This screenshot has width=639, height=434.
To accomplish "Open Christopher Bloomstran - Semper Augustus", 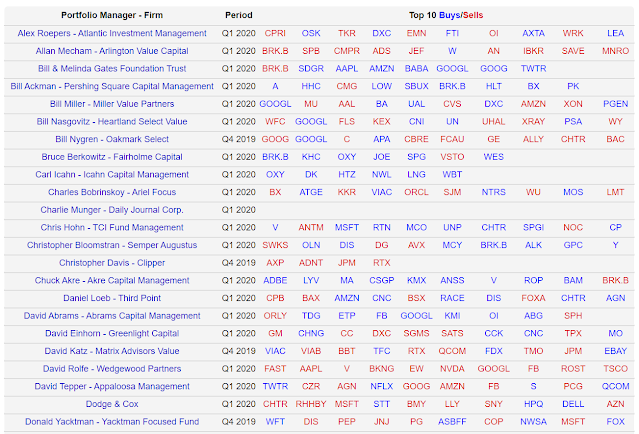I will point(112,245).
